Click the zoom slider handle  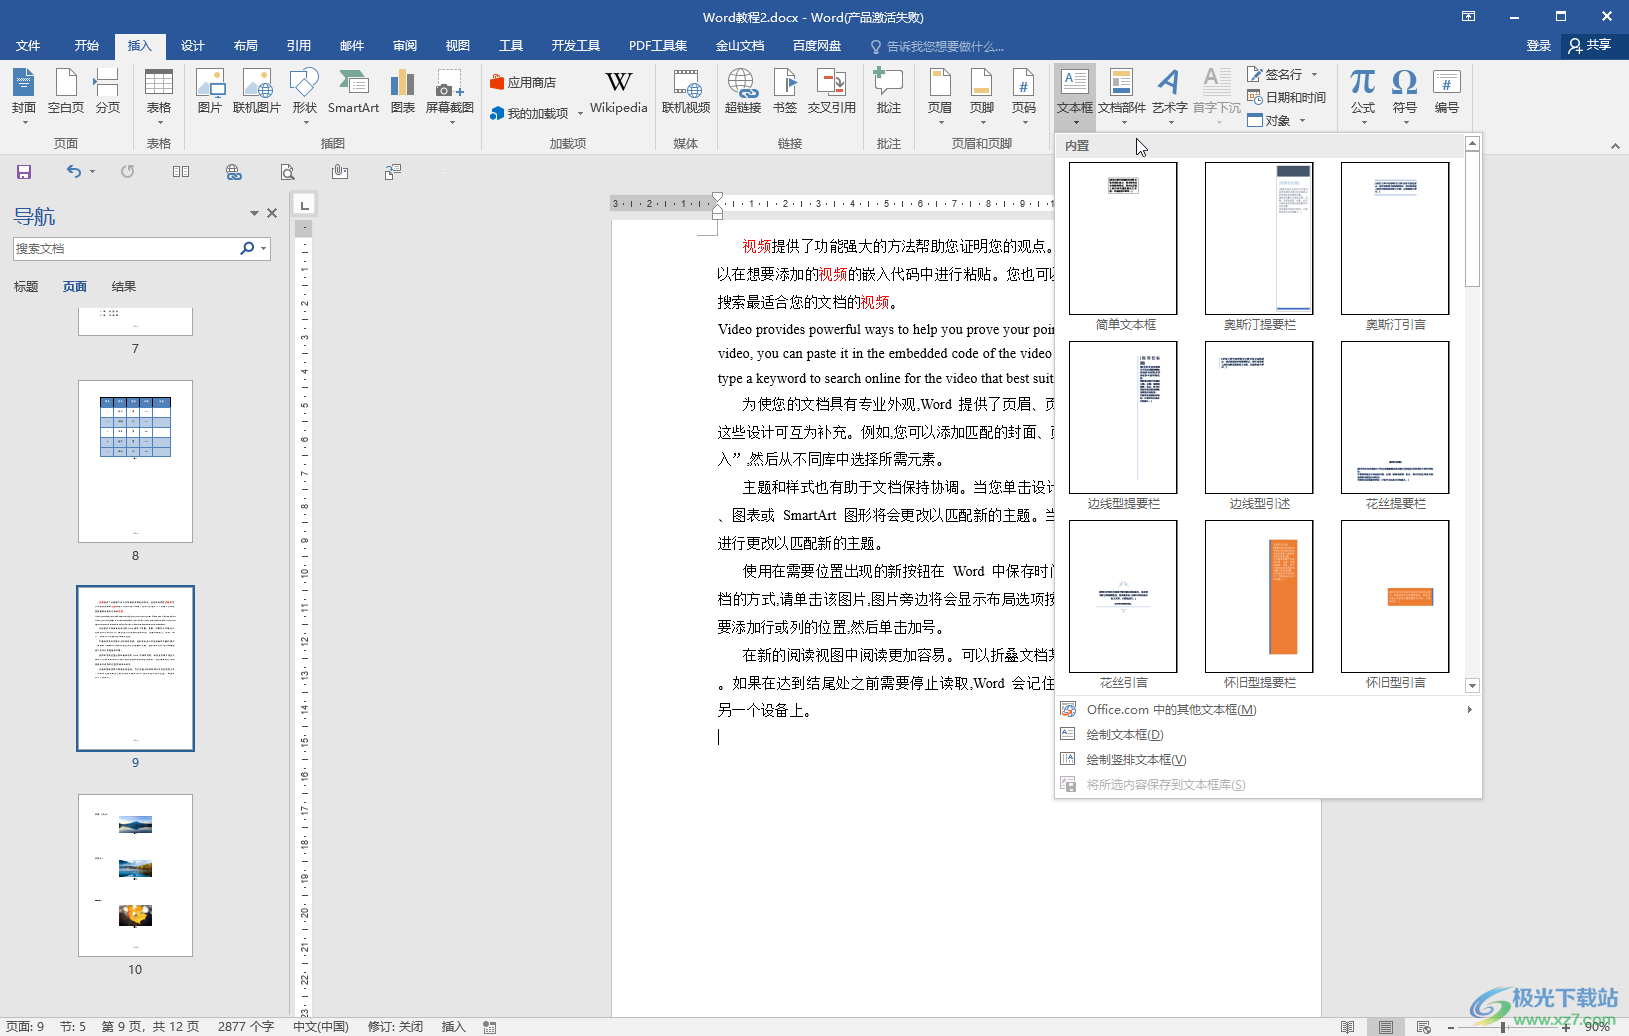pos(1503,1027)
